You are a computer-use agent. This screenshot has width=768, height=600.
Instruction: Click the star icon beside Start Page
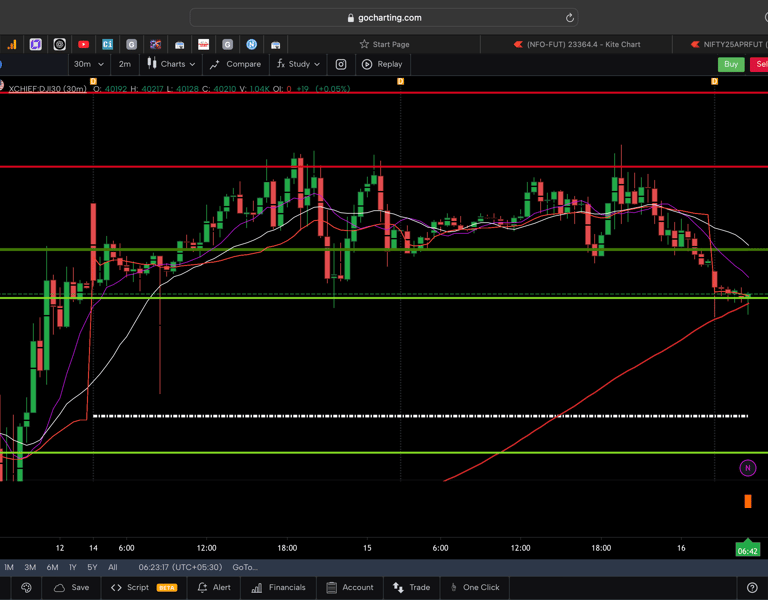click(364, 44)
